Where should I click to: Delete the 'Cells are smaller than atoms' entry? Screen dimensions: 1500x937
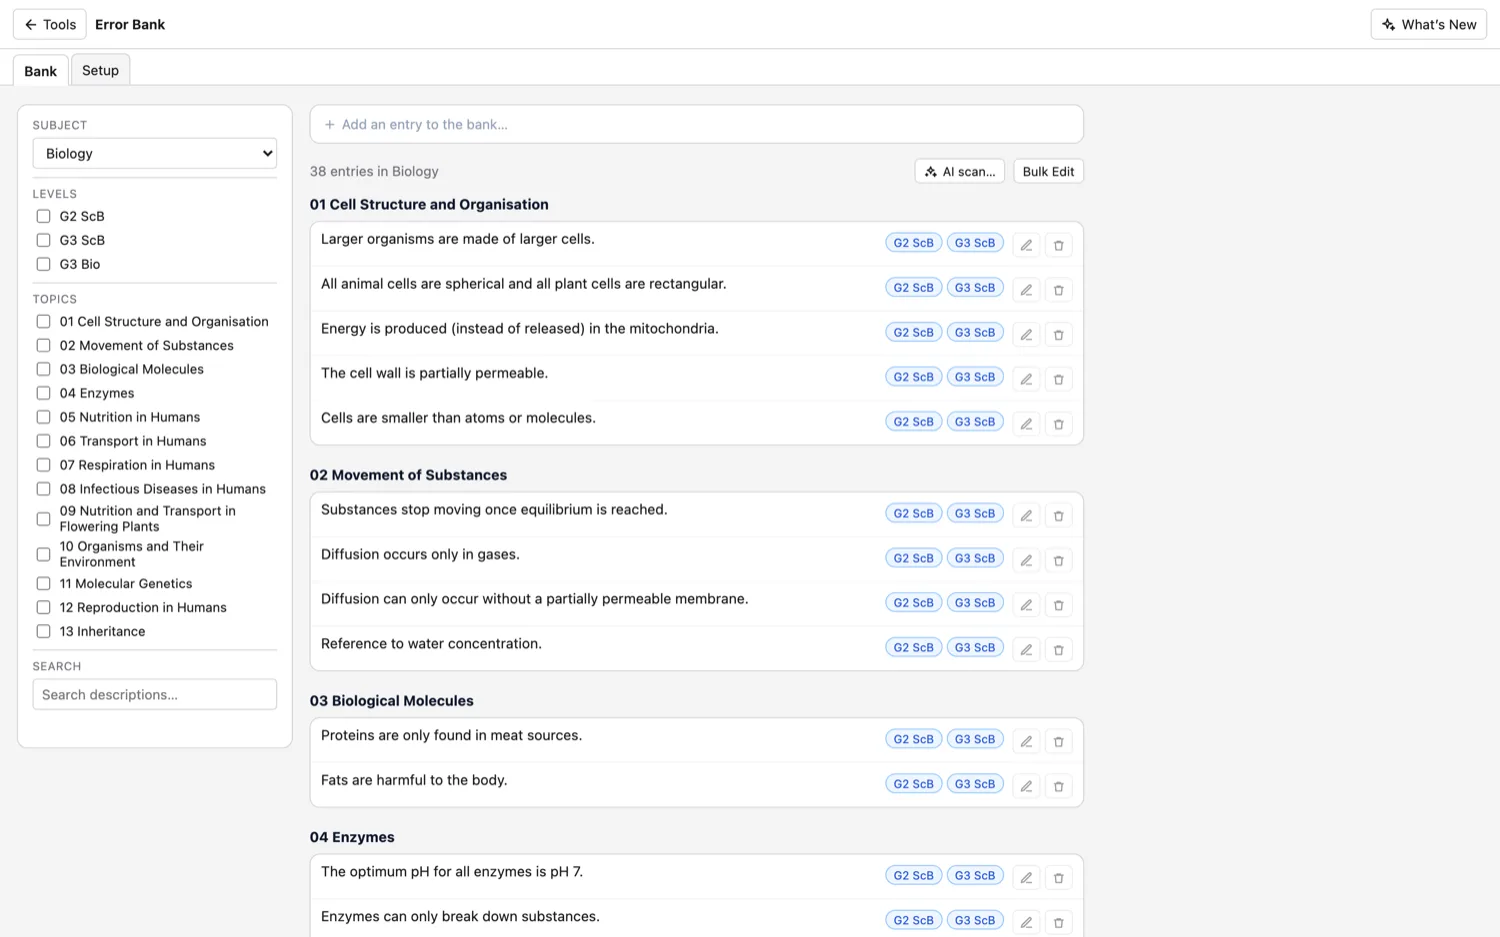pos(1058,424)
